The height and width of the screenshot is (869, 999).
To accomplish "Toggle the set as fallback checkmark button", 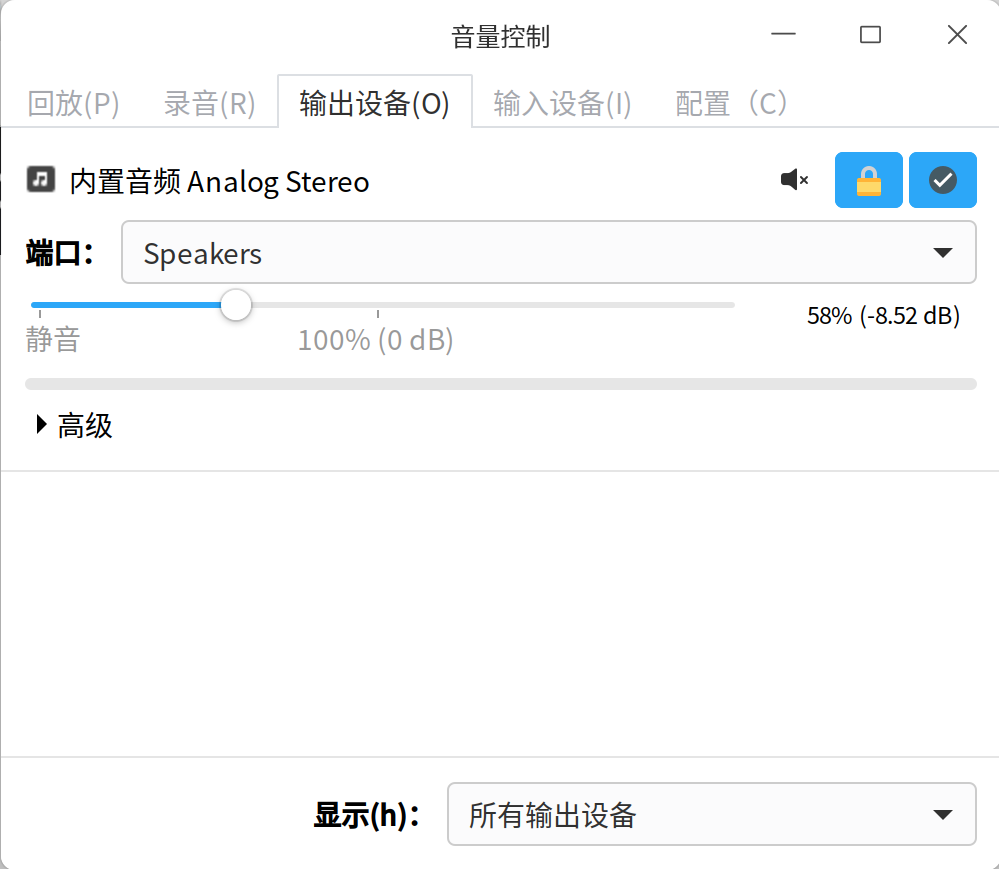I will pyautogui.click(x=942, y=180).
